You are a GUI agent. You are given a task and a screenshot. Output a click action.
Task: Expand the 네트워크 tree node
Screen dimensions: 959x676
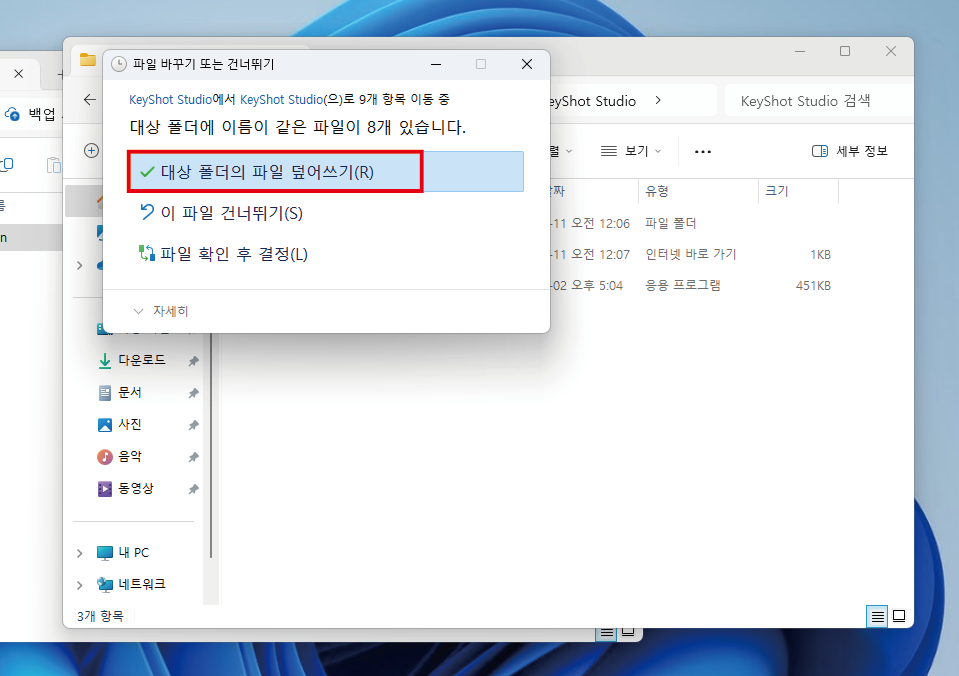[x=80, y=585]
